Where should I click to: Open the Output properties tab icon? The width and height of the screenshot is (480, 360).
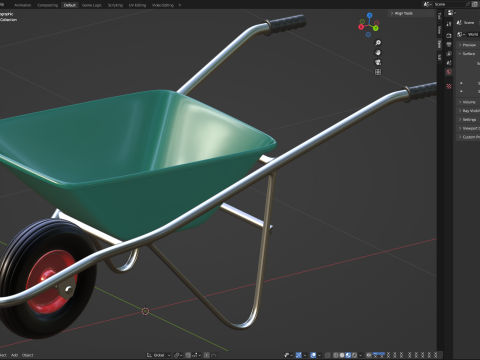click(x=449, y=44)
